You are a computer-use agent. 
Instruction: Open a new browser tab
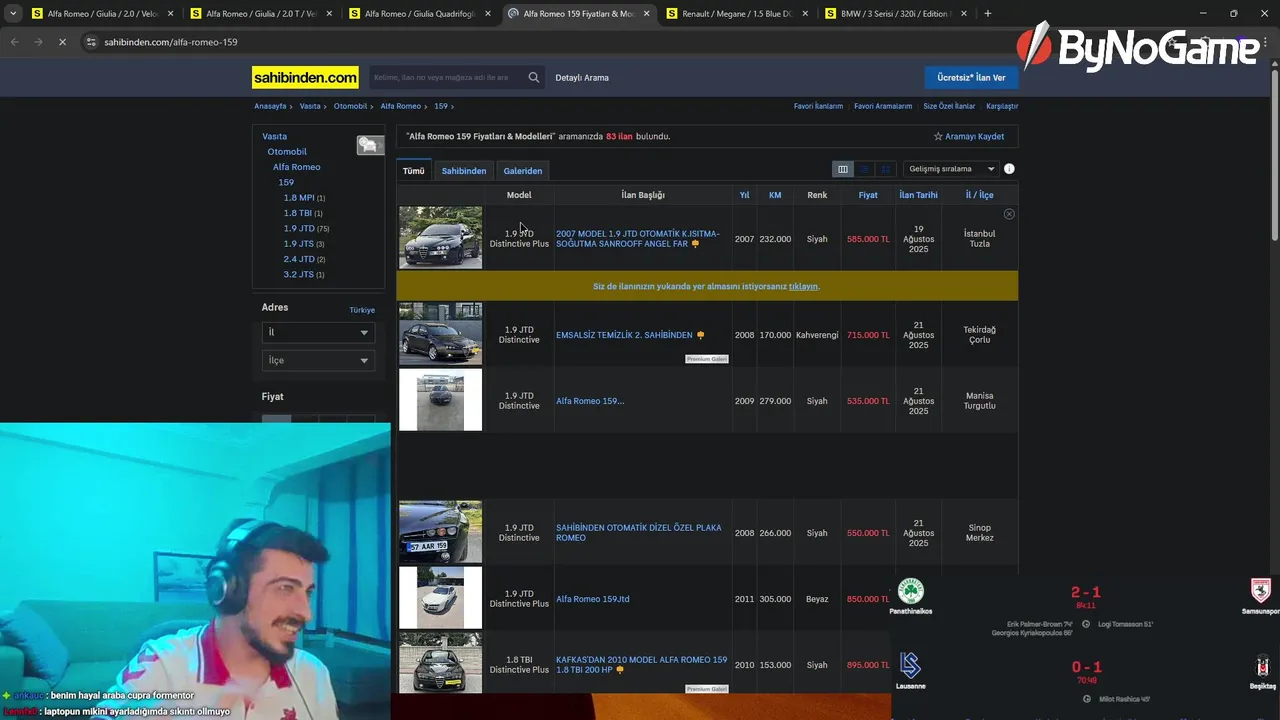(988, 14)
